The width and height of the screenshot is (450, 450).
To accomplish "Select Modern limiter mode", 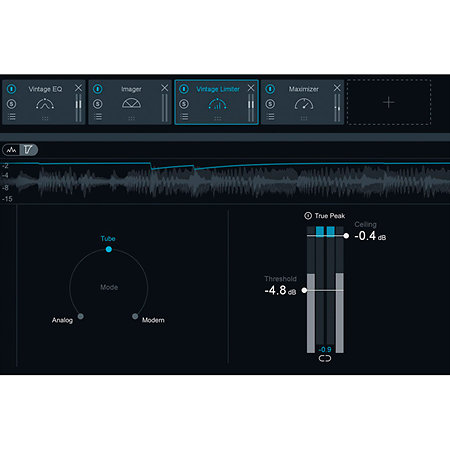I will pyautogui.click(x=135, y=316).
